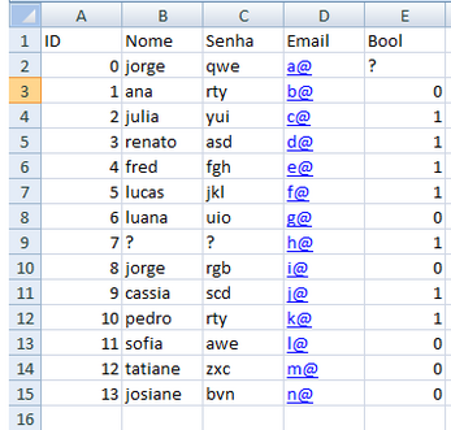Open the d@ email link
Image resolution: width=451 pixels, height=430 pixels.
click(x=300, y=142)
